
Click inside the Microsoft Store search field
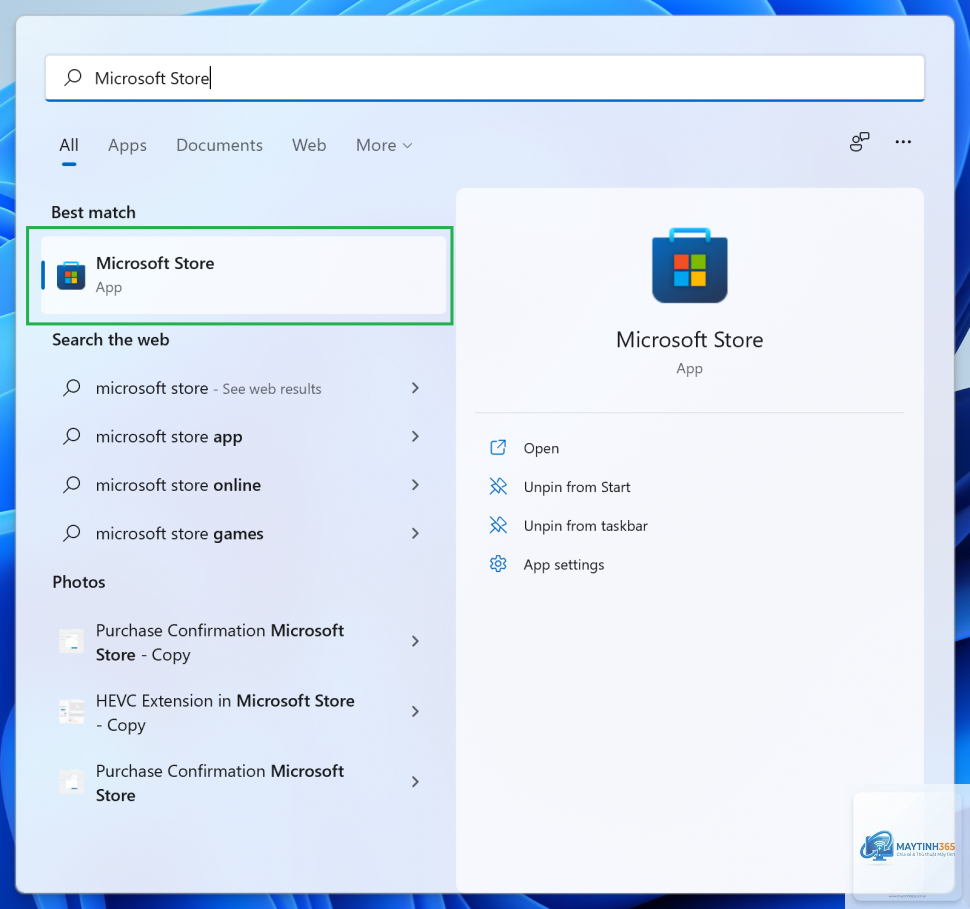click(484, 78)
